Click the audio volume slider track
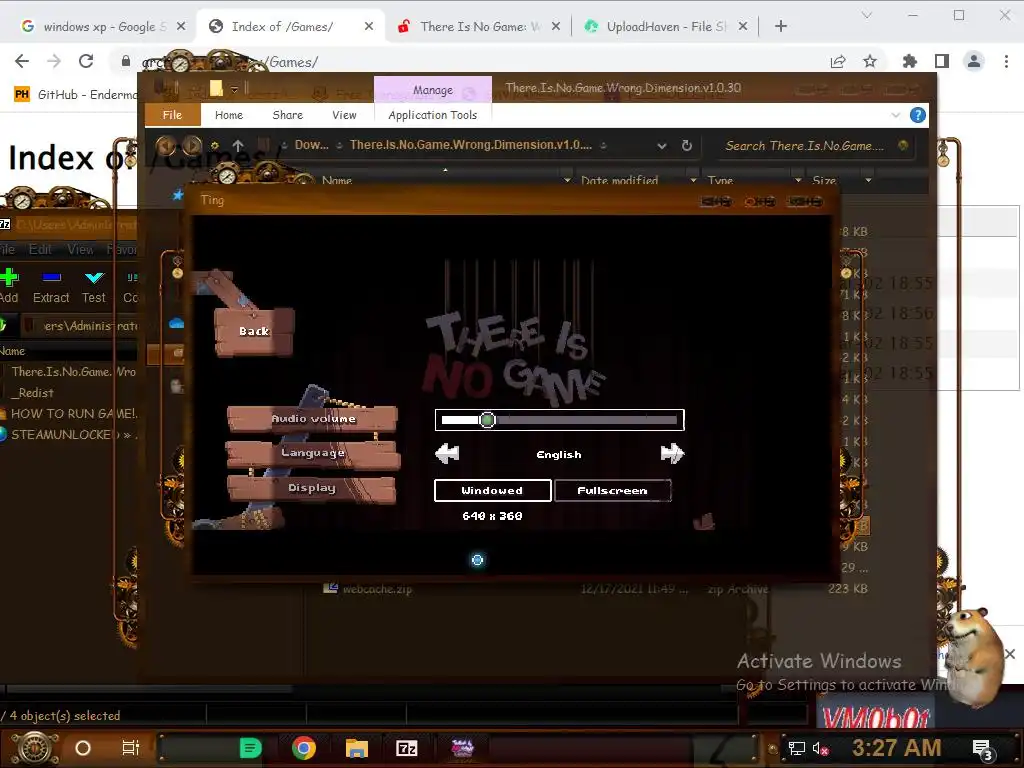 point(560,420)
